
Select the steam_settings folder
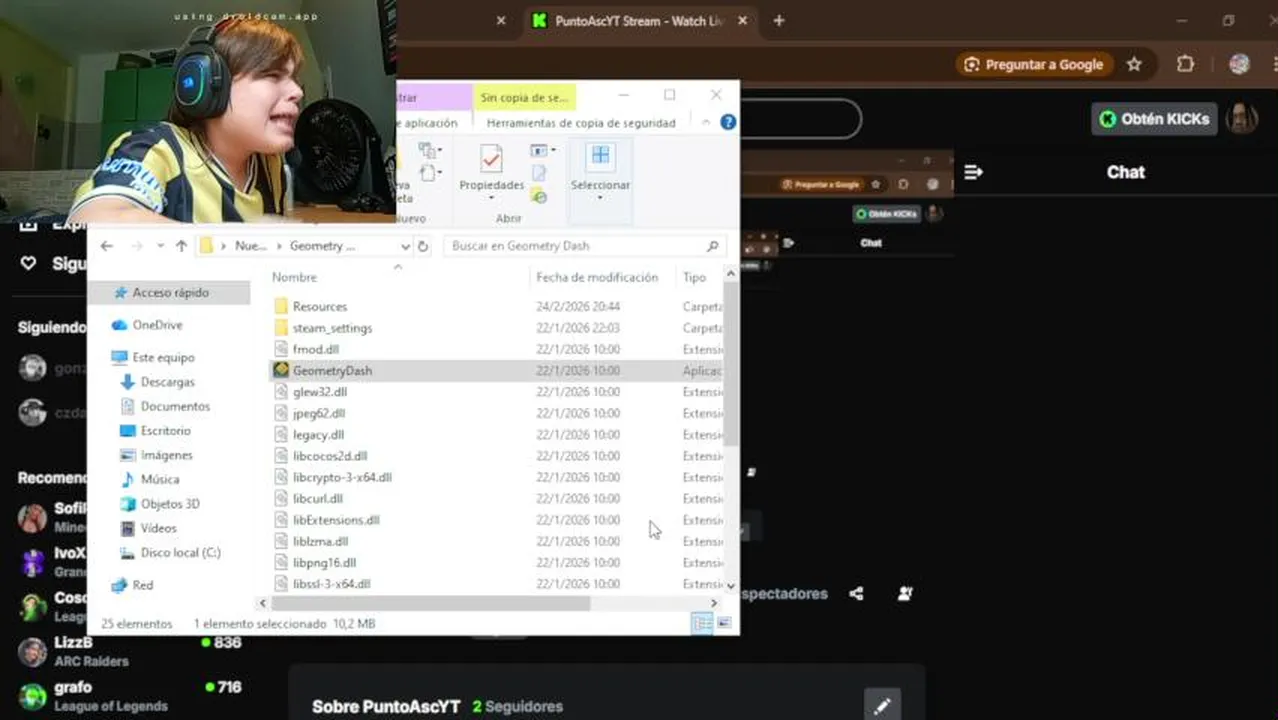tap(496, 328)
